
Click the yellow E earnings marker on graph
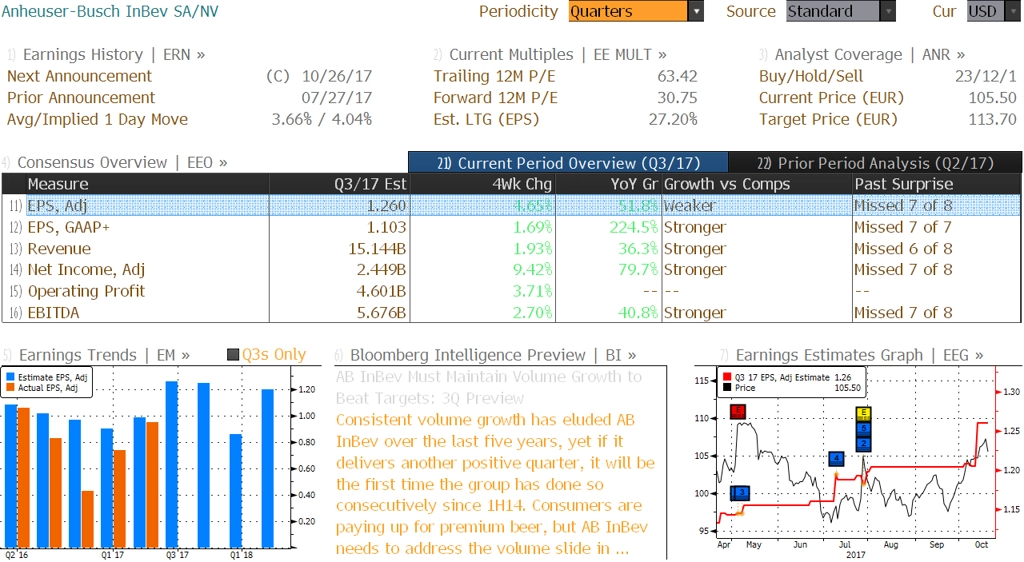coord(863,413)
